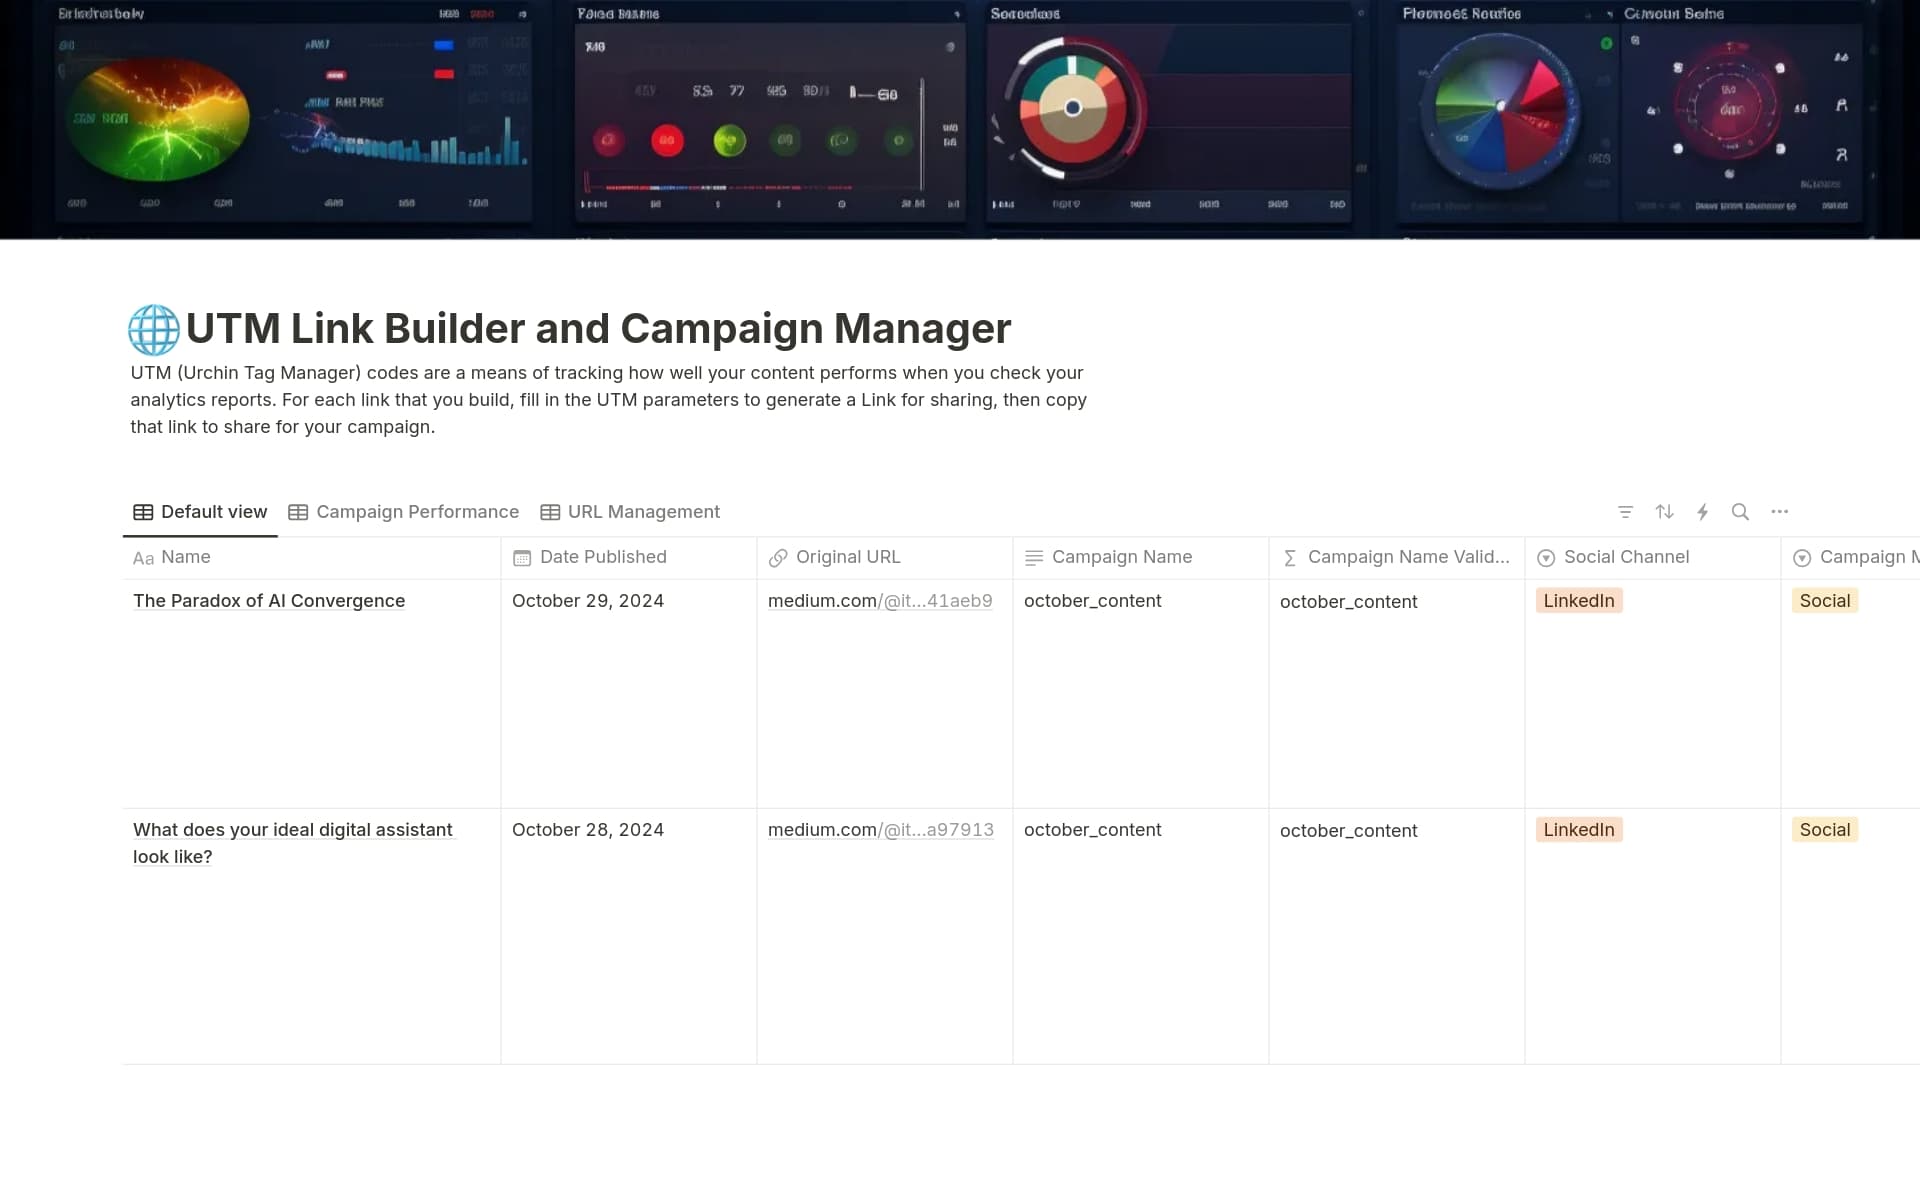This screenshot has height=1199, width=1920.
Task: Click the Aa icon on the Name column
Action: pyautogui.click(x=143, y=558)
